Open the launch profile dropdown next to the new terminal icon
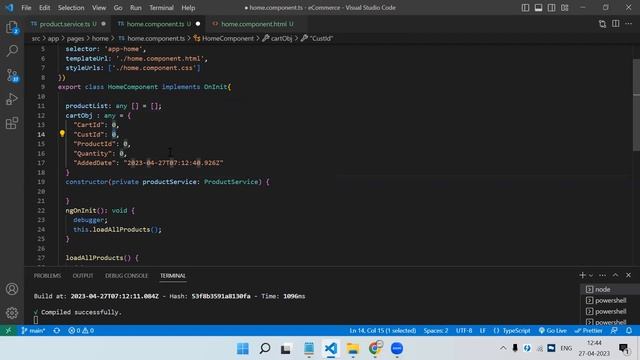 coord(591,276)
